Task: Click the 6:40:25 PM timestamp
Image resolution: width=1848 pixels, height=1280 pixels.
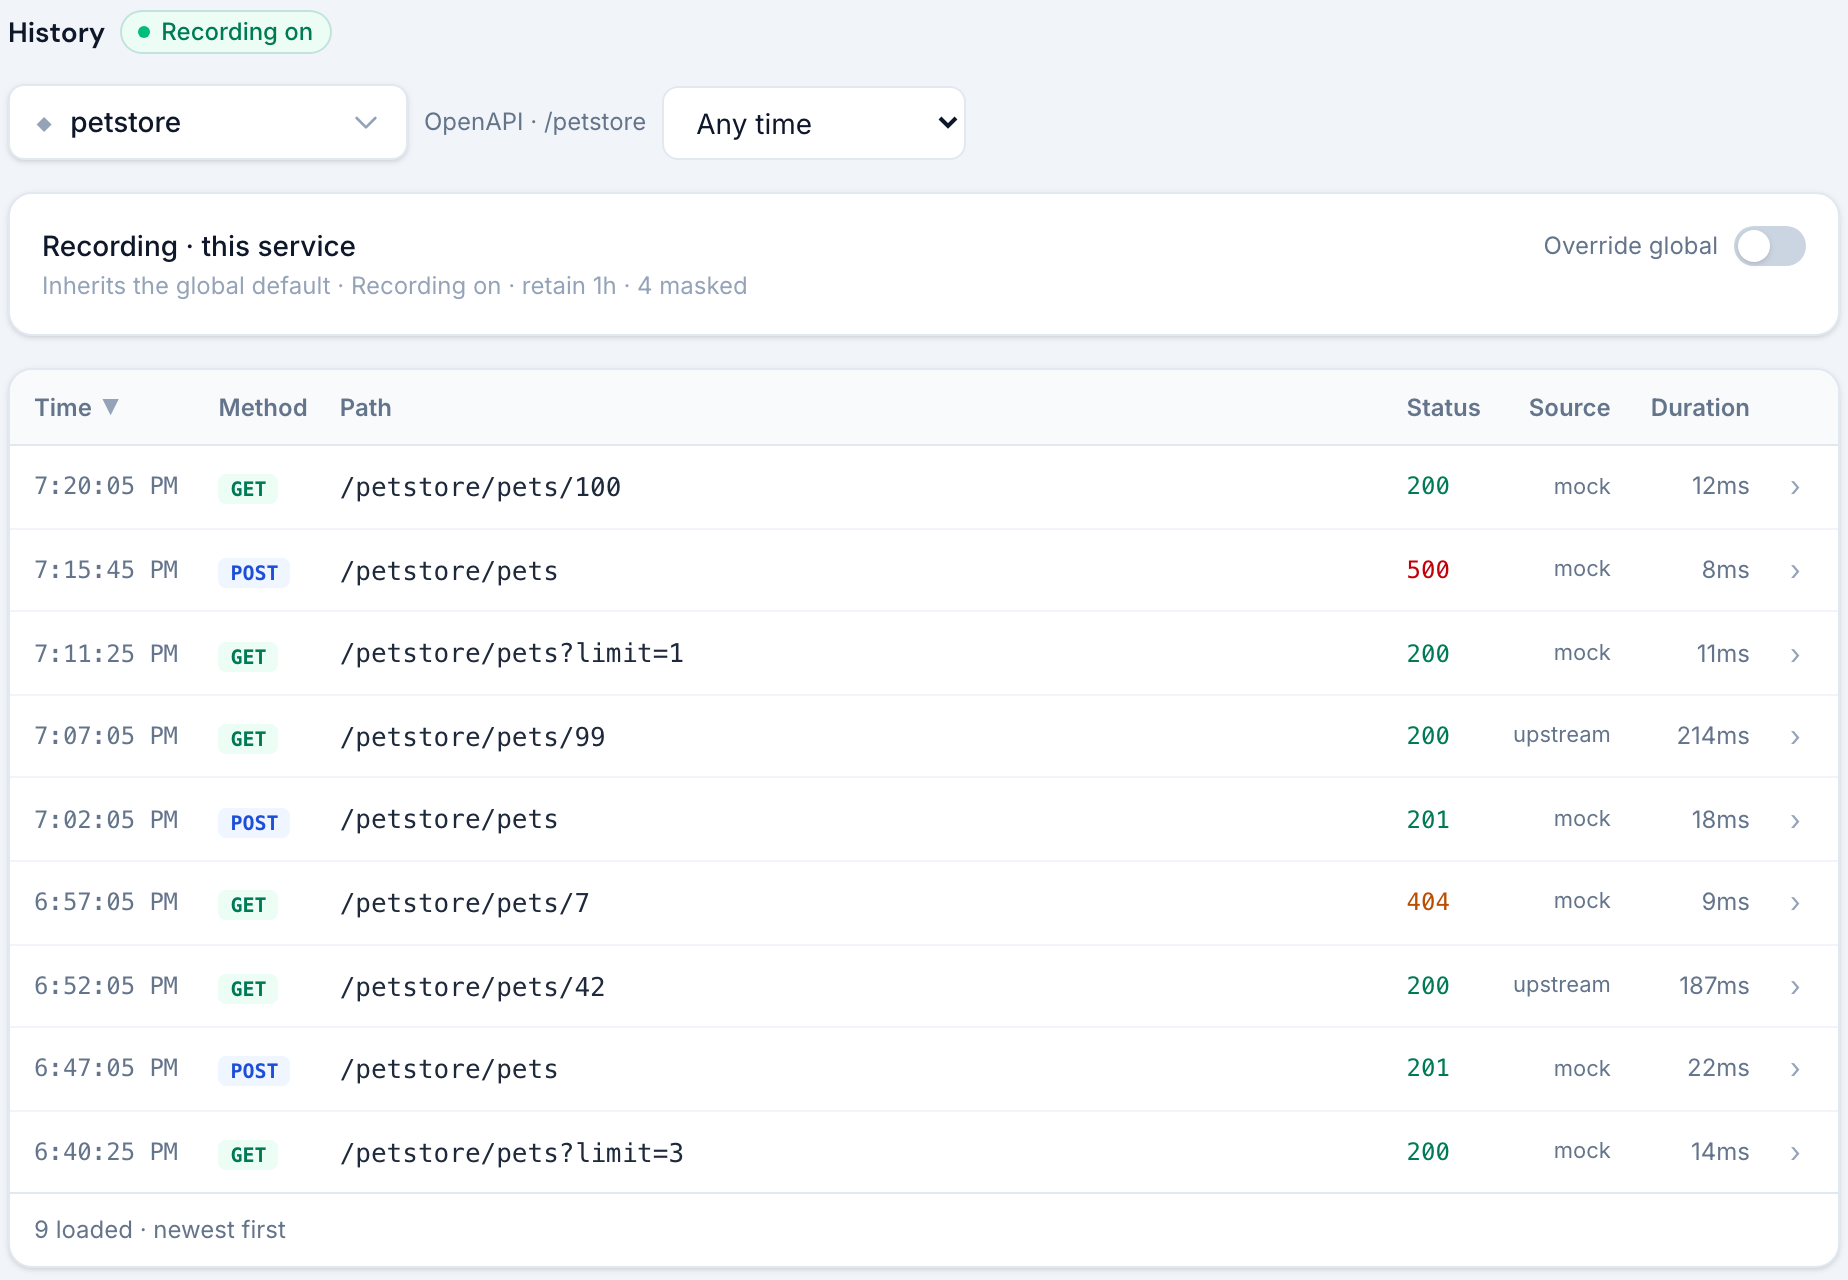Action: 106,1152
